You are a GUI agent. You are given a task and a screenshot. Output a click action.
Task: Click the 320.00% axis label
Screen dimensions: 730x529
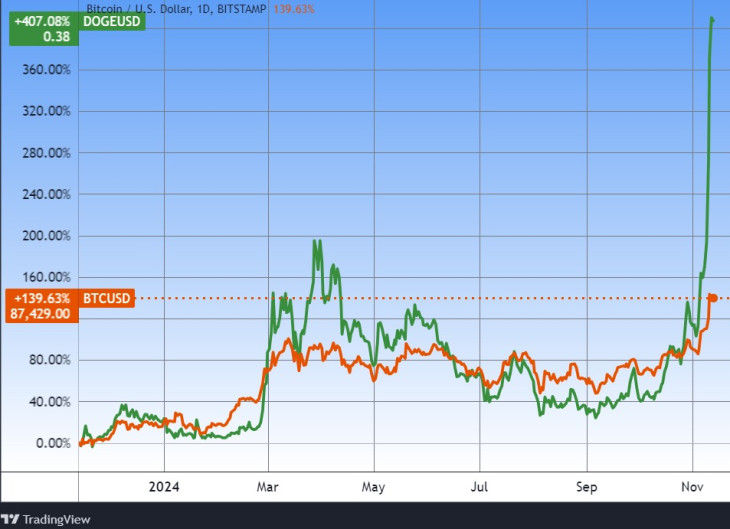(x=47, y=111)
